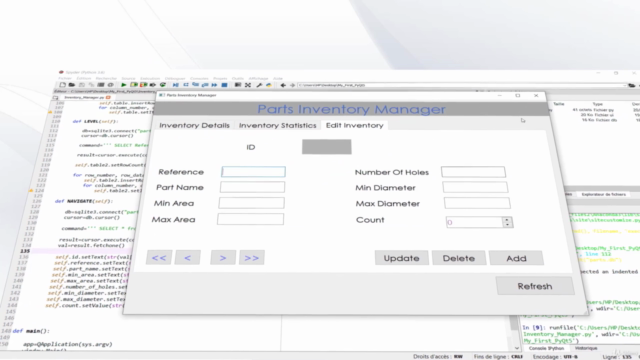Click the Refresh button

(535, 286)
